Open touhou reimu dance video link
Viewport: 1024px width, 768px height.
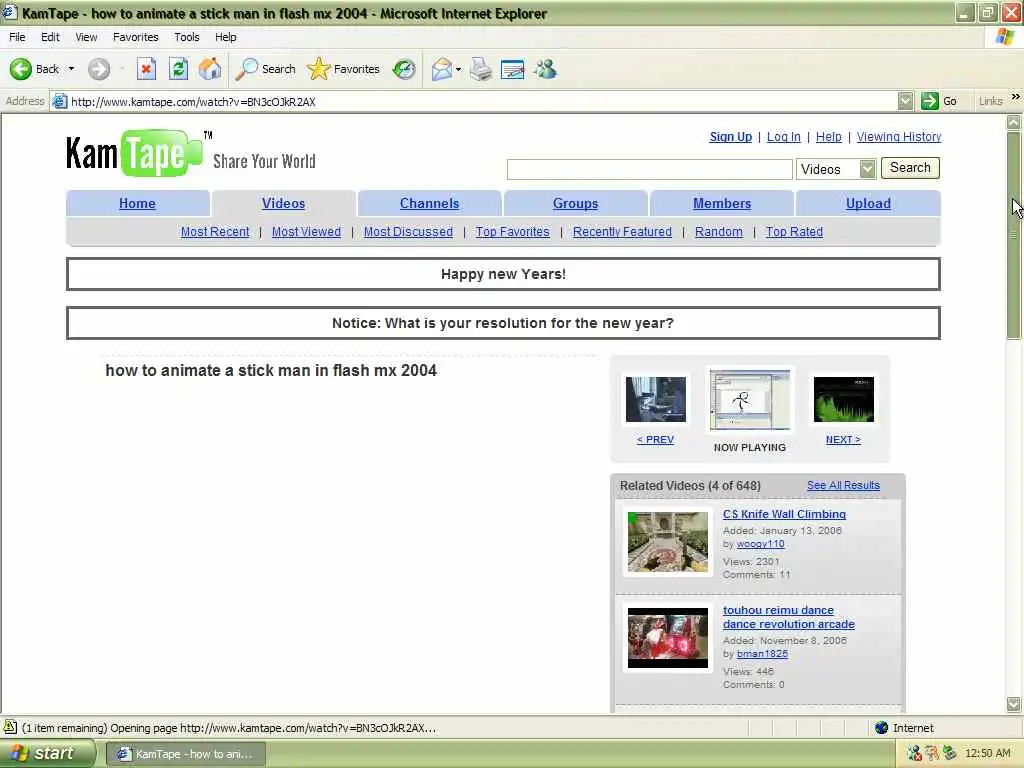(788, 617)
